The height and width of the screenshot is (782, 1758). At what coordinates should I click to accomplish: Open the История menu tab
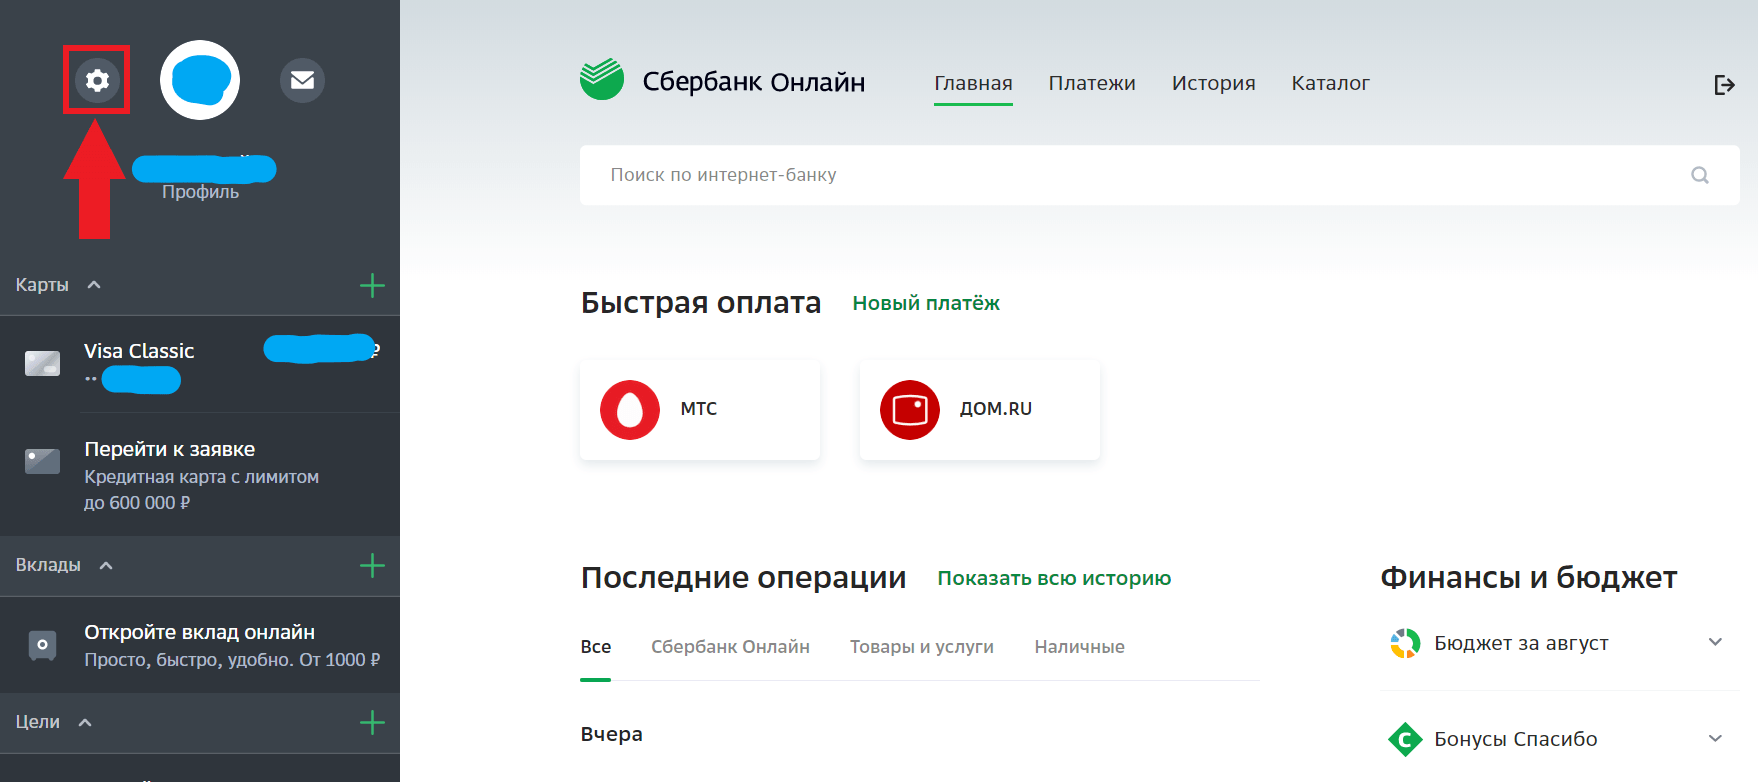(1213, 83)
